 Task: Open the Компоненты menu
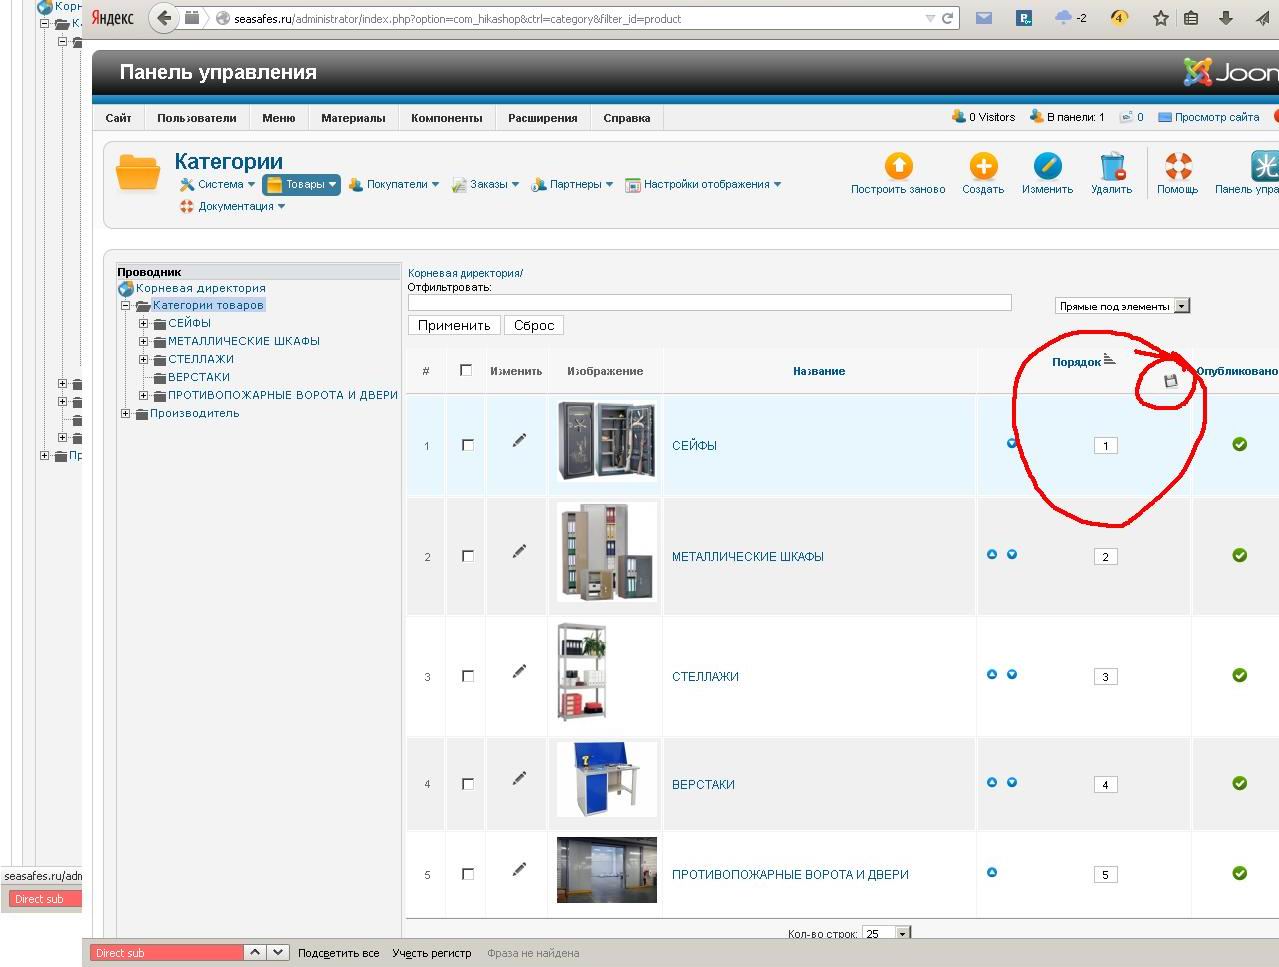pos(446,118)
